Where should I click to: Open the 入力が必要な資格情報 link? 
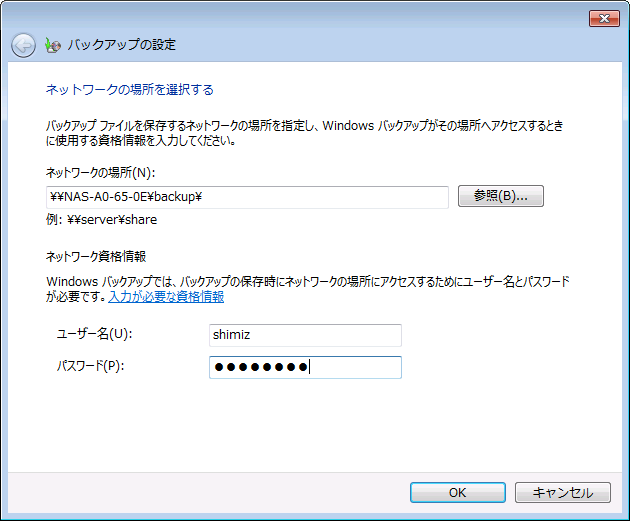(166, 297)
